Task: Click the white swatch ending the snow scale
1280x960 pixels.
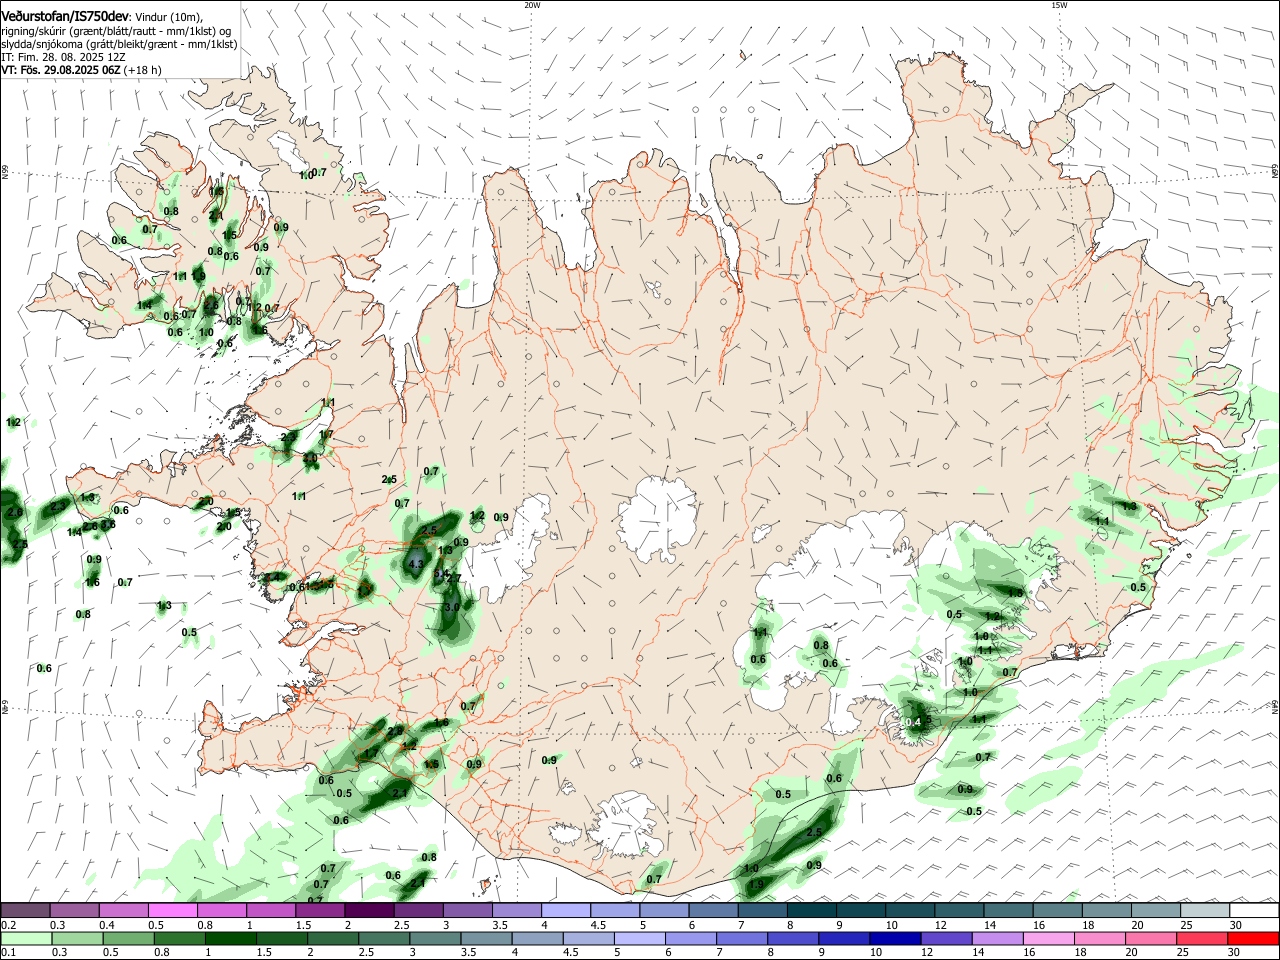Action: (x=1254, y=911)
